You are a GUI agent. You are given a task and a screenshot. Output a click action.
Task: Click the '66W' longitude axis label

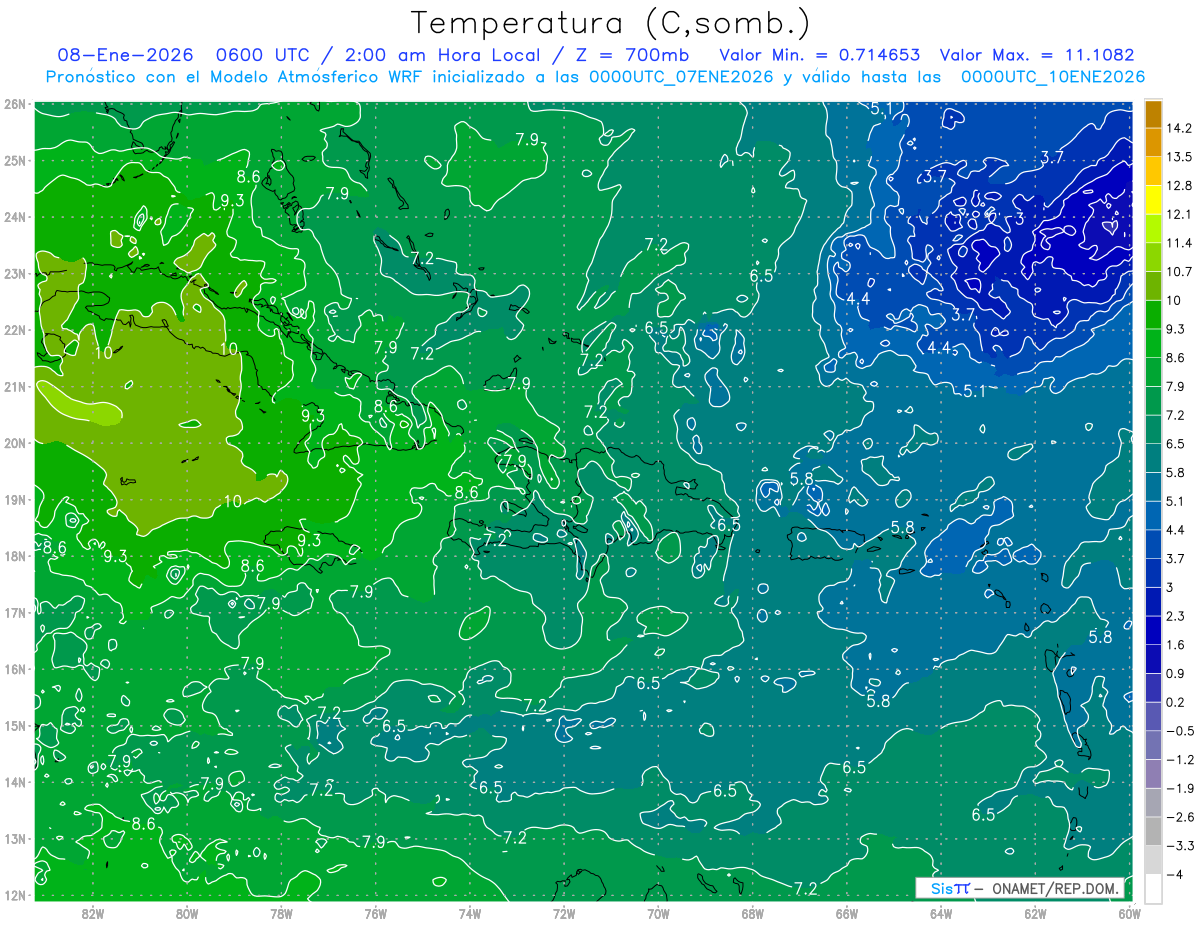pyautogui.click(x=847, y=913)
